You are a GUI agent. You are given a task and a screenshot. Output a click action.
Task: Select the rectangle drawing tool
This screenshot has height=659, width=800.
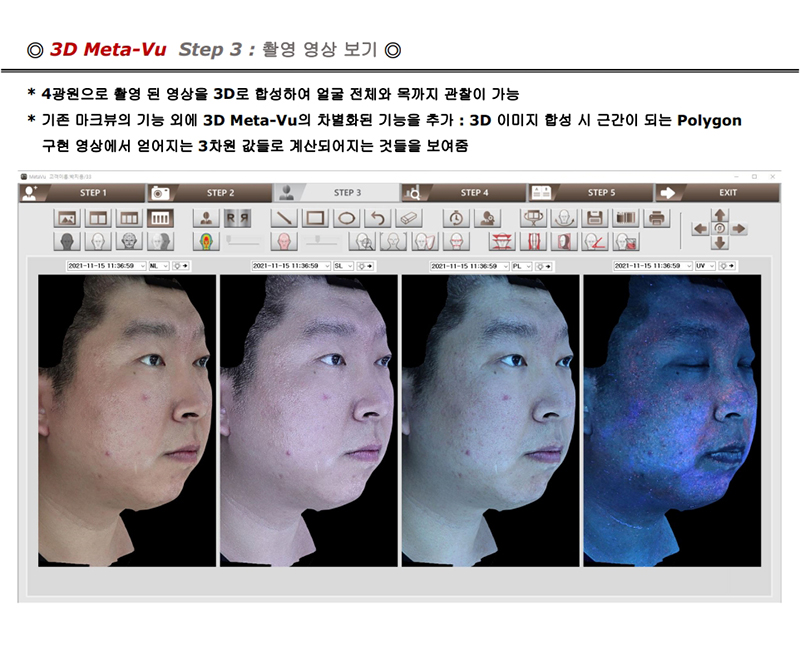pos(315,217)
